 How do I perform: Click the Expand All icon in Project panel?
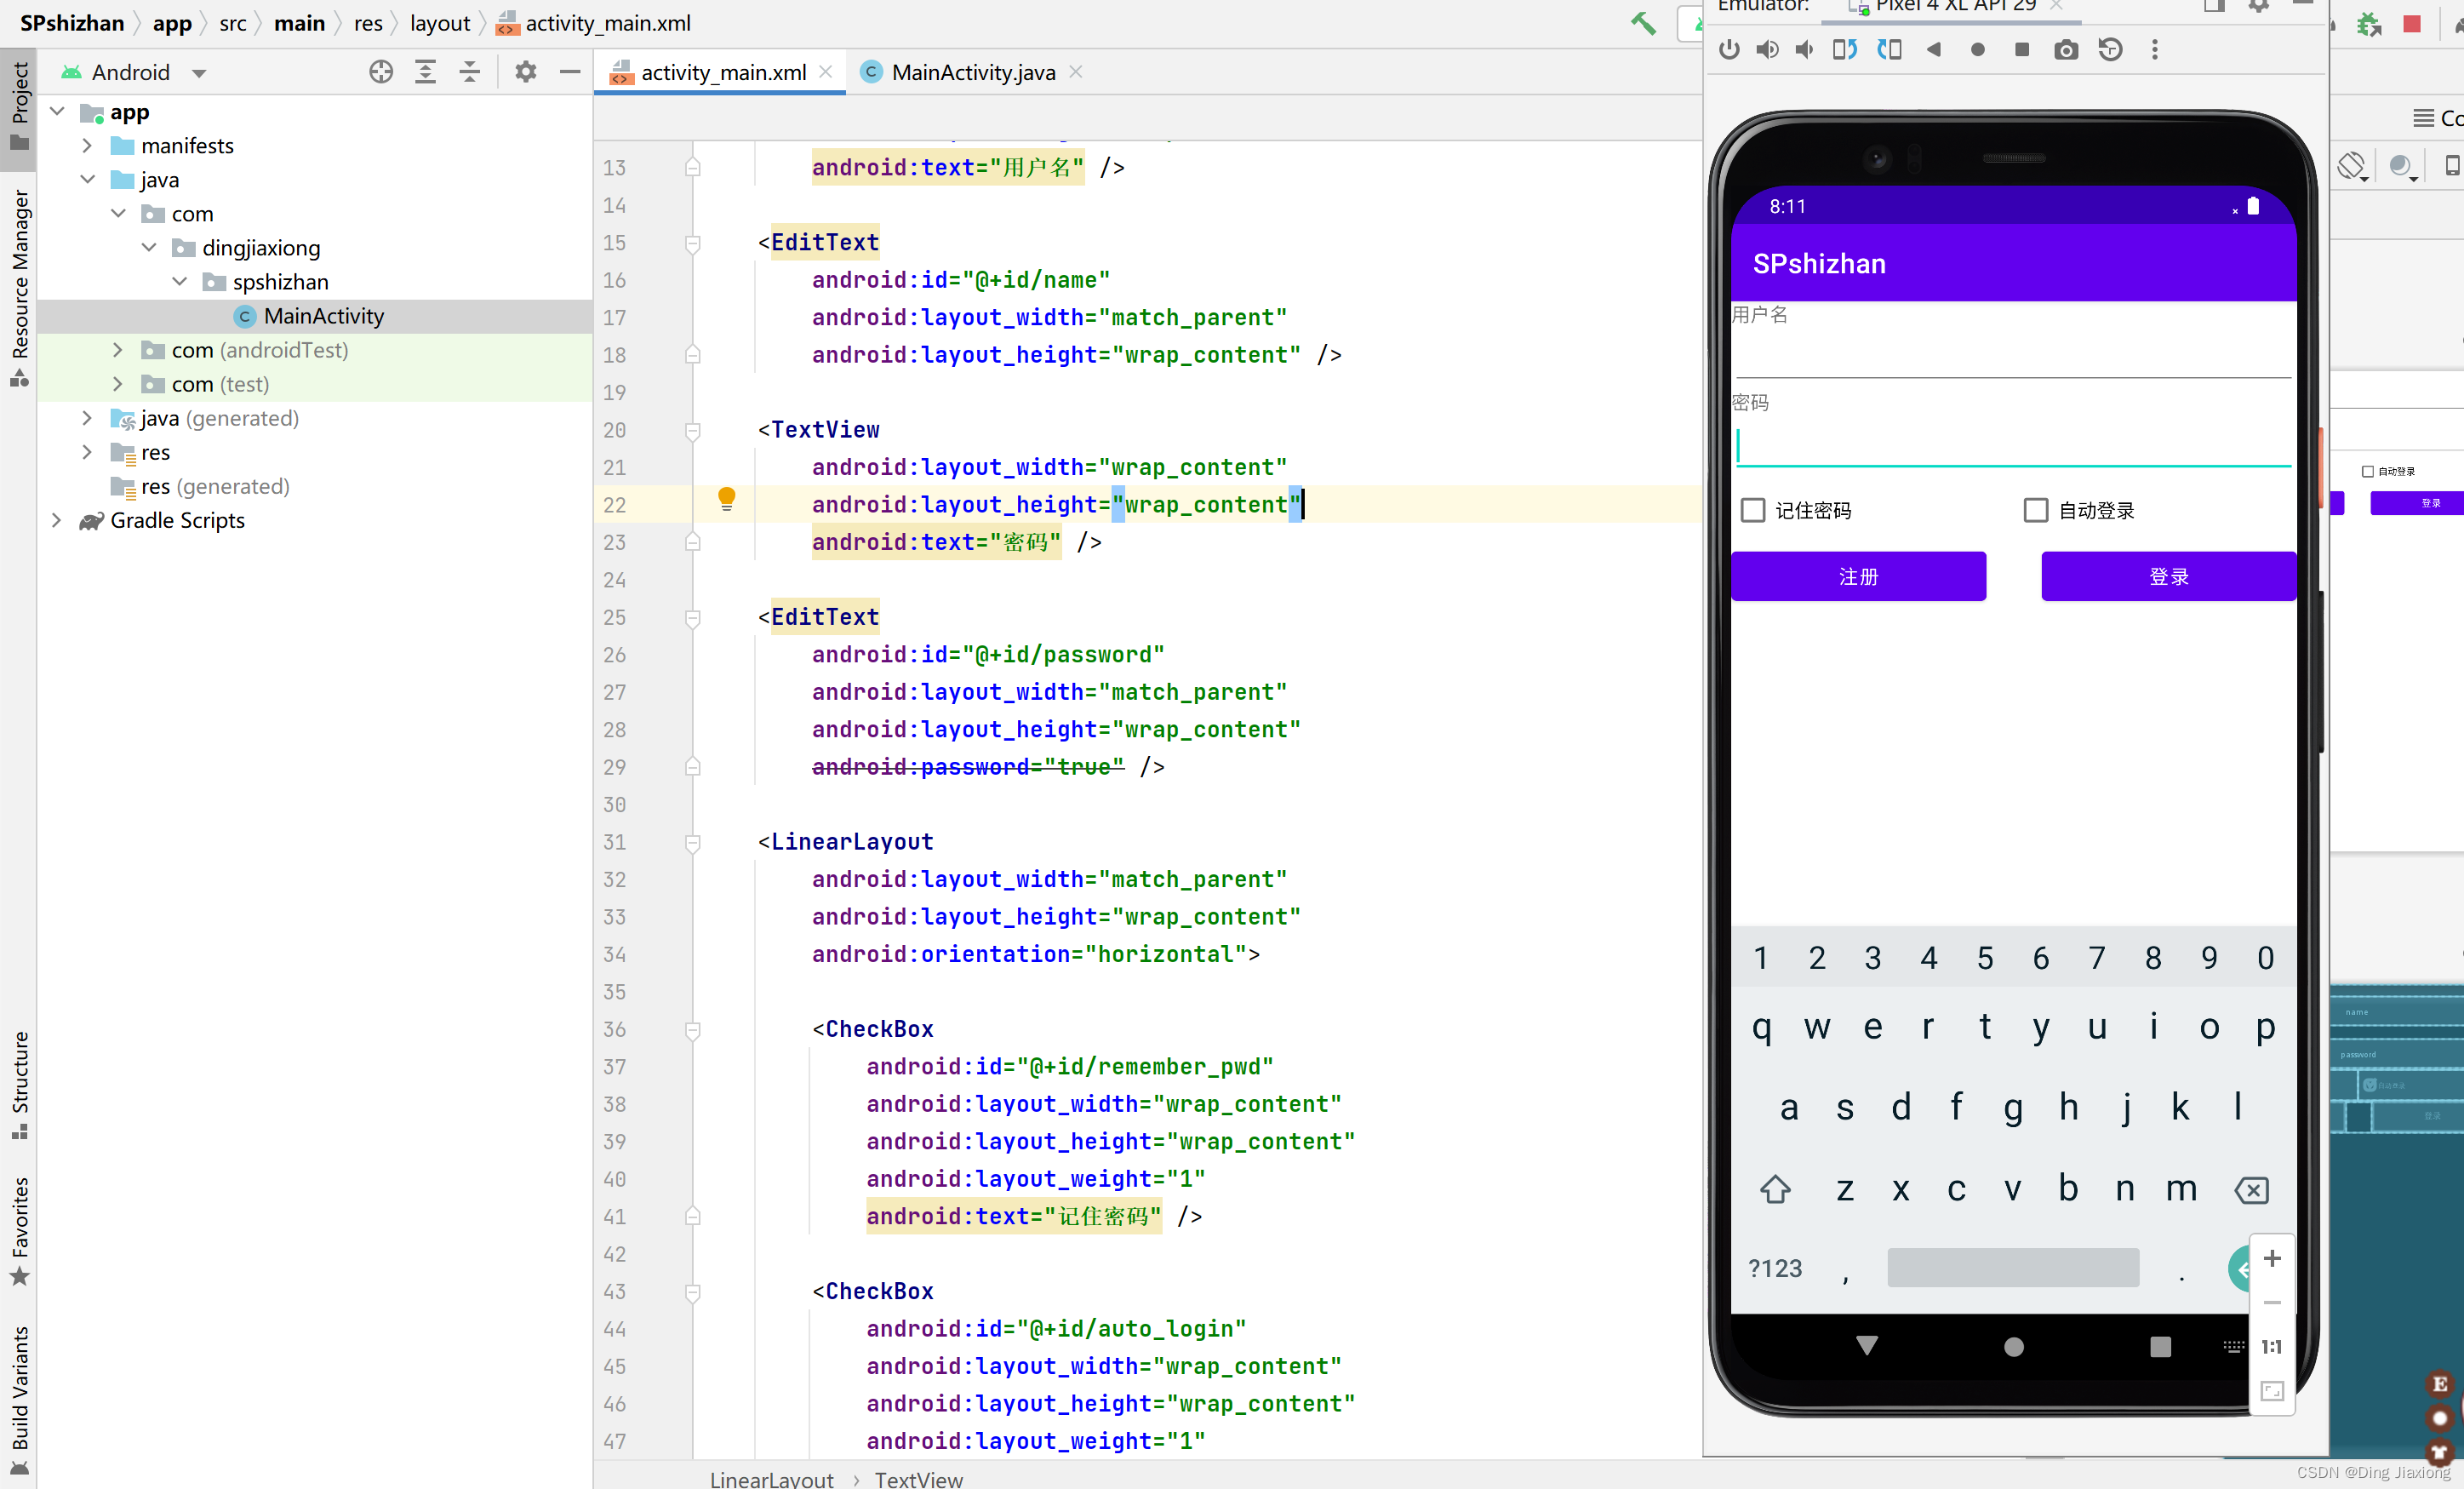click(425, 72)
